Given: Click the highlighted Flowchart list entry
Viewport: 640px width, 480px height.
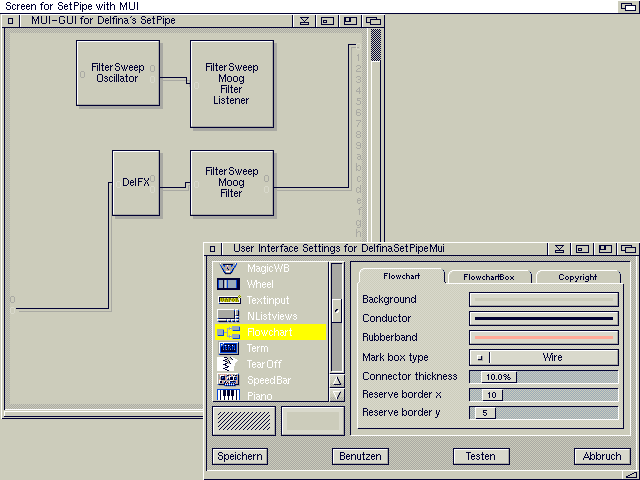Looking at the screenshot, I should tap(270, 332).
